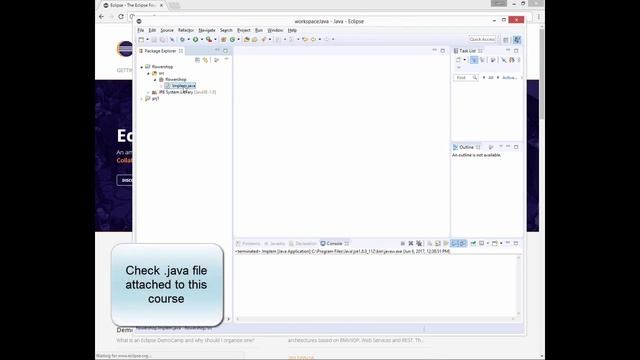Toggle Categorized view in Task List

[474, 60]
